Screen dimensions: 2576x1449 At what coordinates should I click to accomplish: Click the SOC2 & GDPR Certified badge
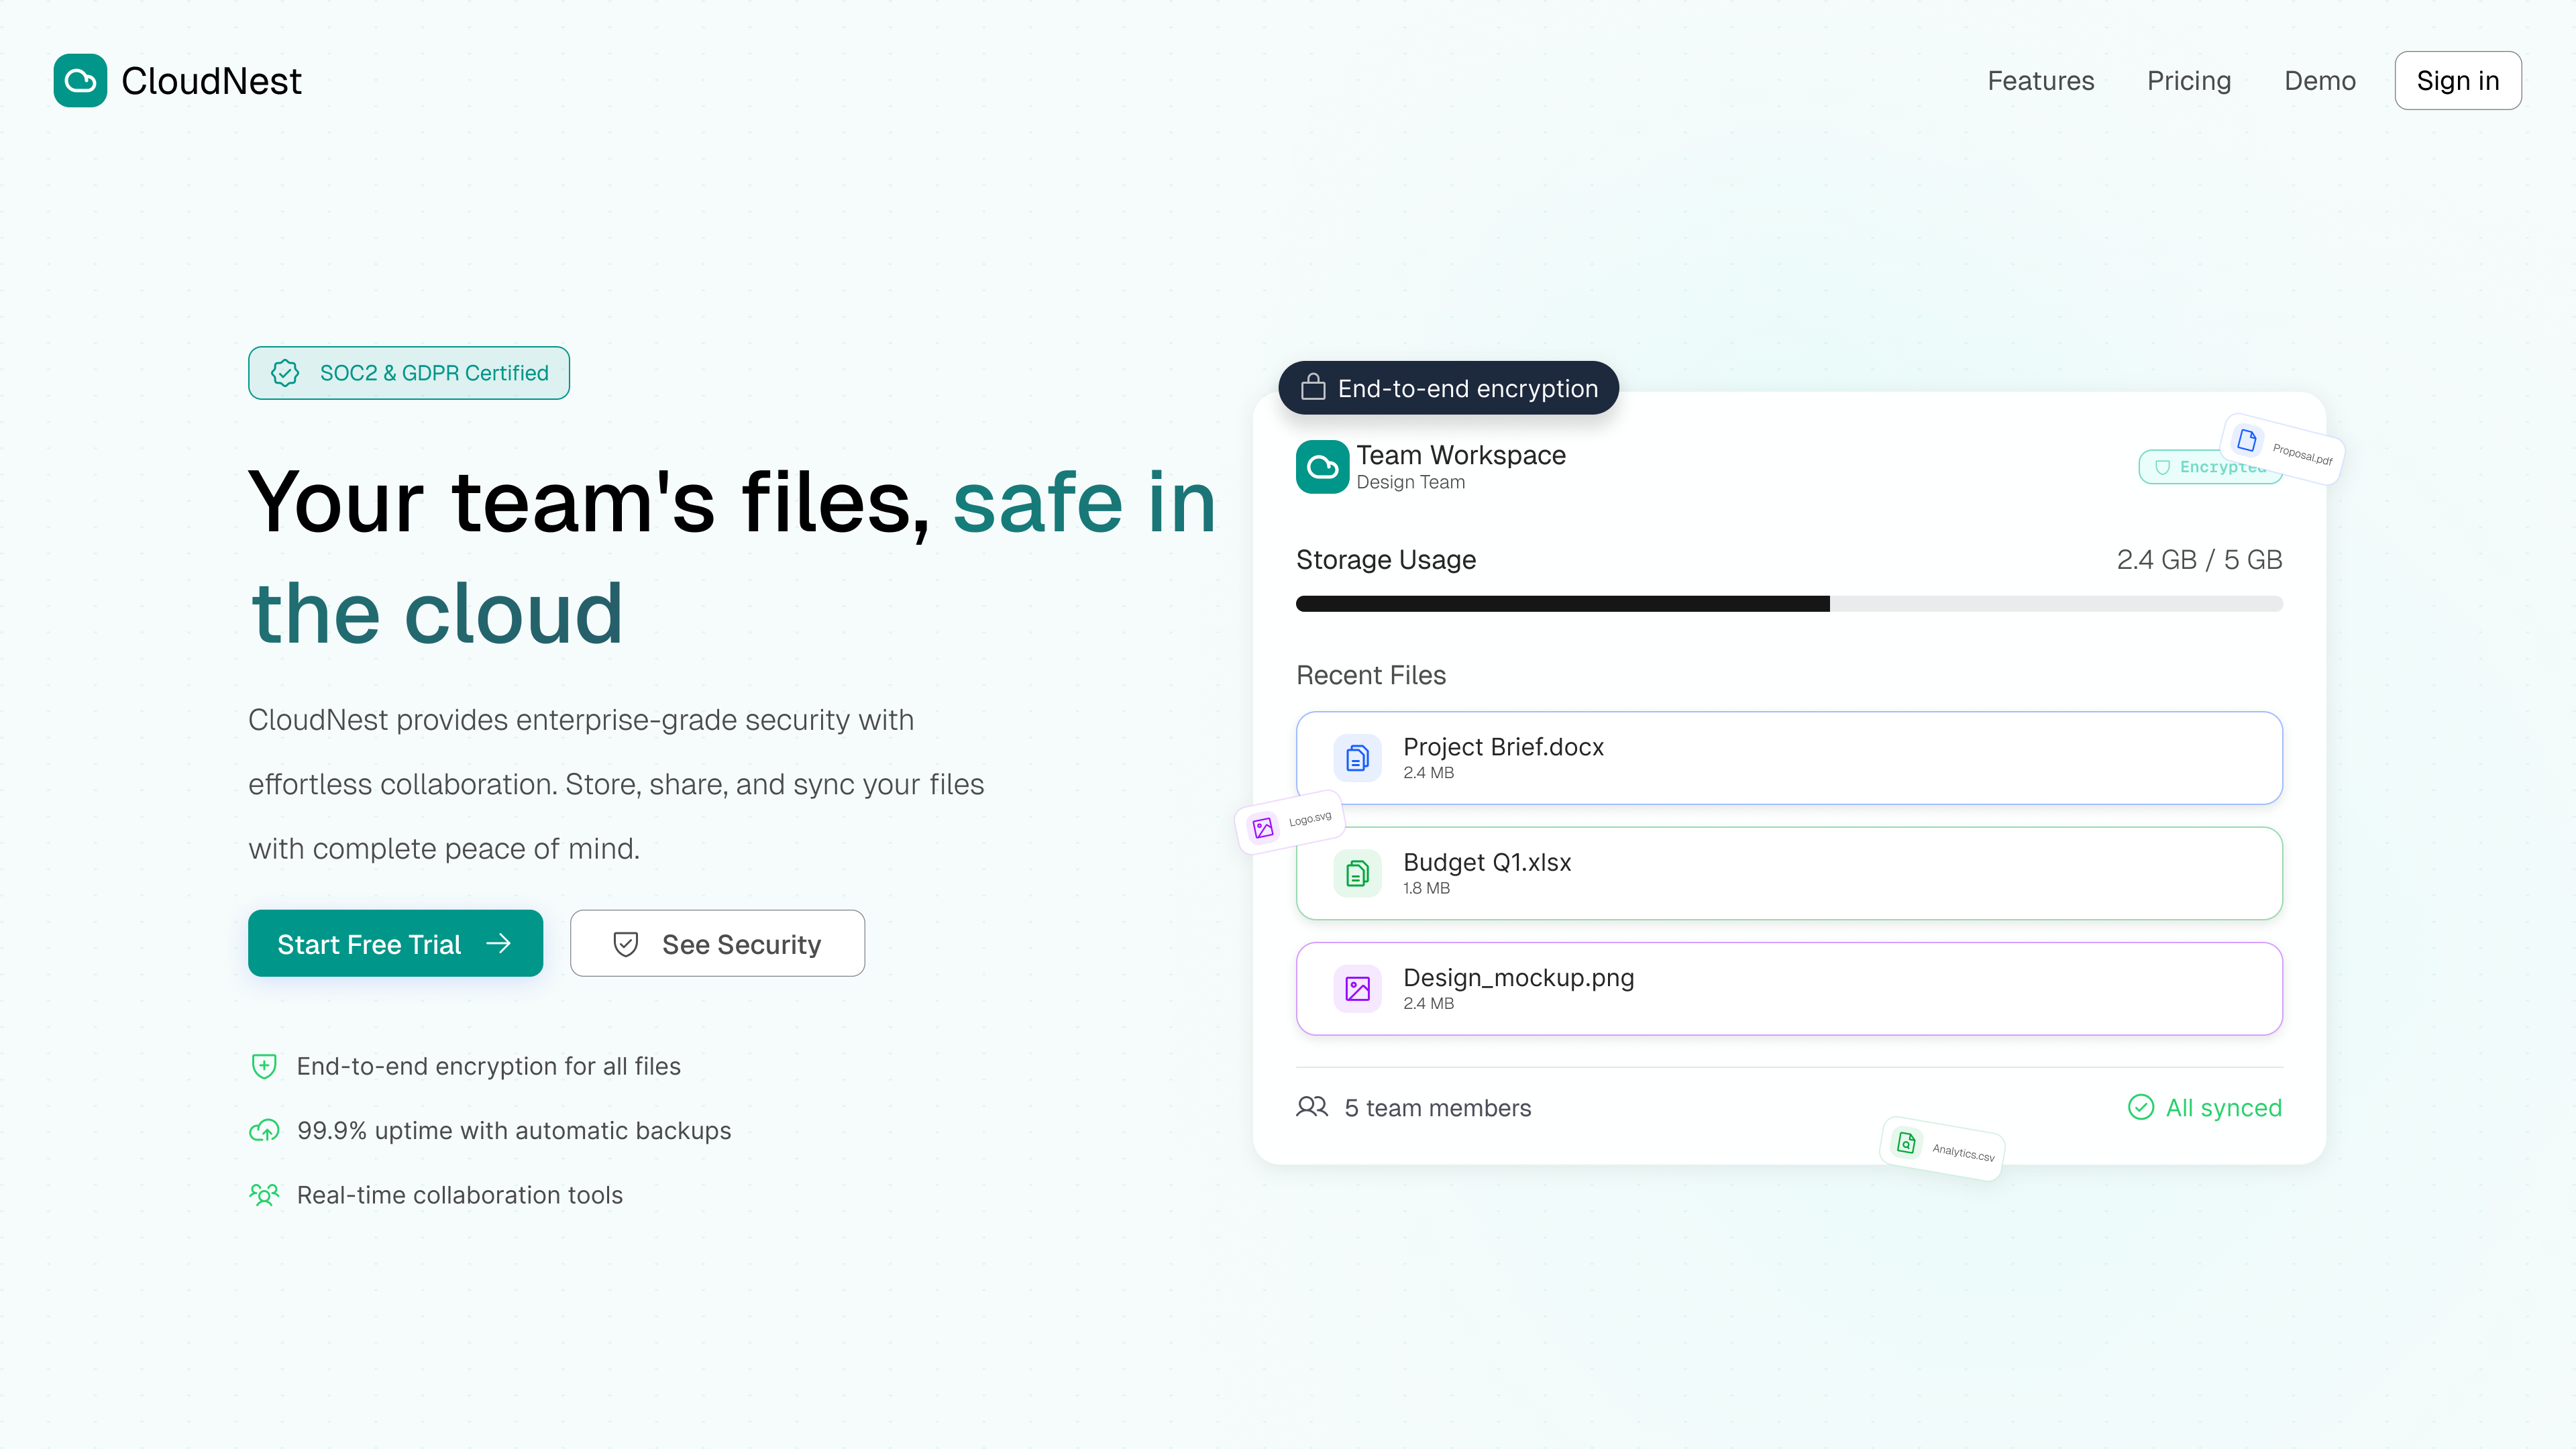(408, 373)
